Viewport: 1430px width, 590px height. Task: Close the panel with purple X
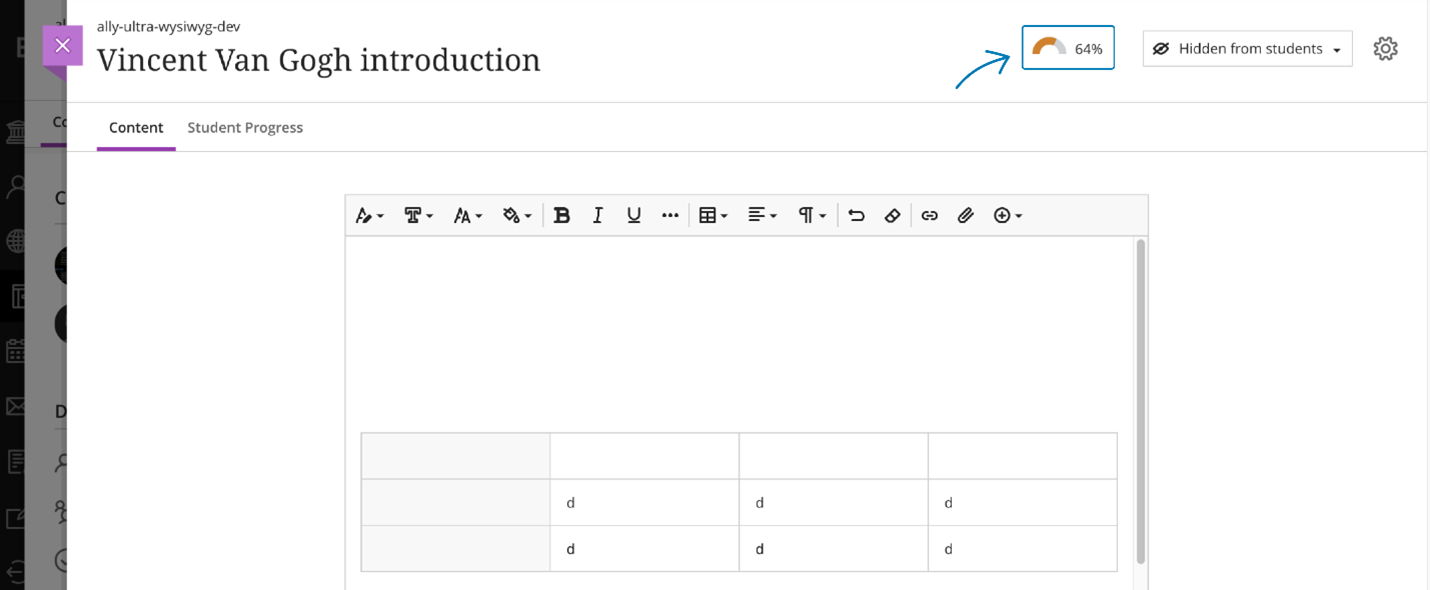pyautogui.click(x=62, y=45)
